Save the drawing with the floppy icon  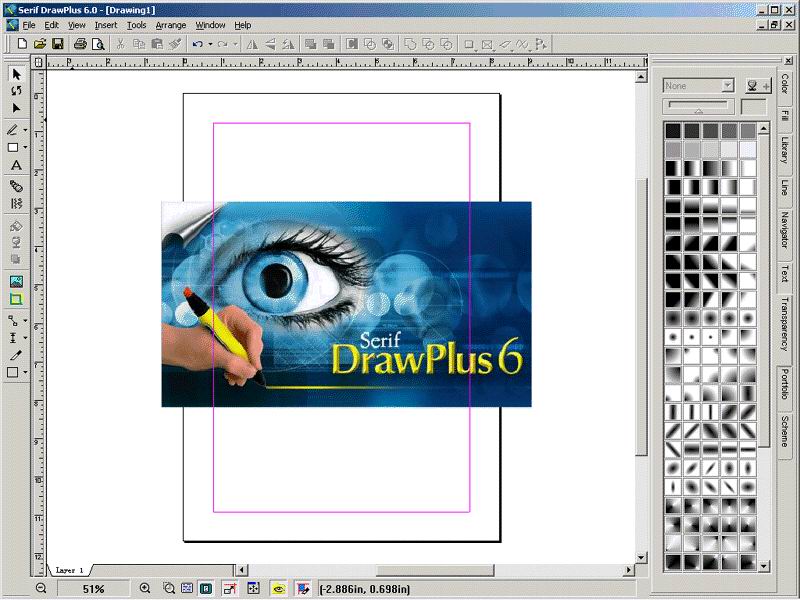57,44
